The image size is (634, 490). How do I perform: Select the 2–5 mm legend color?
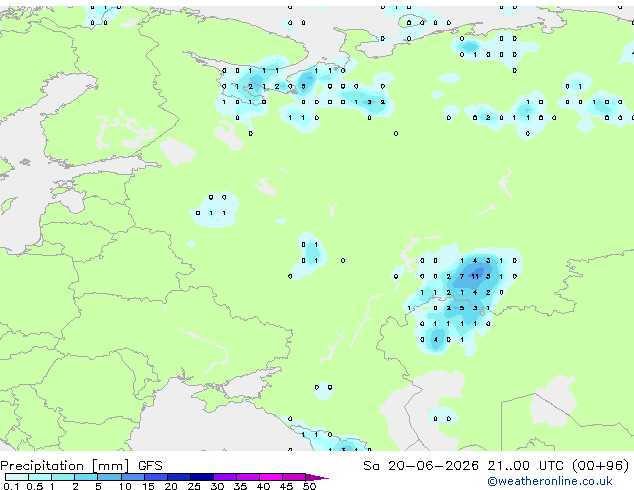(86, 477)
